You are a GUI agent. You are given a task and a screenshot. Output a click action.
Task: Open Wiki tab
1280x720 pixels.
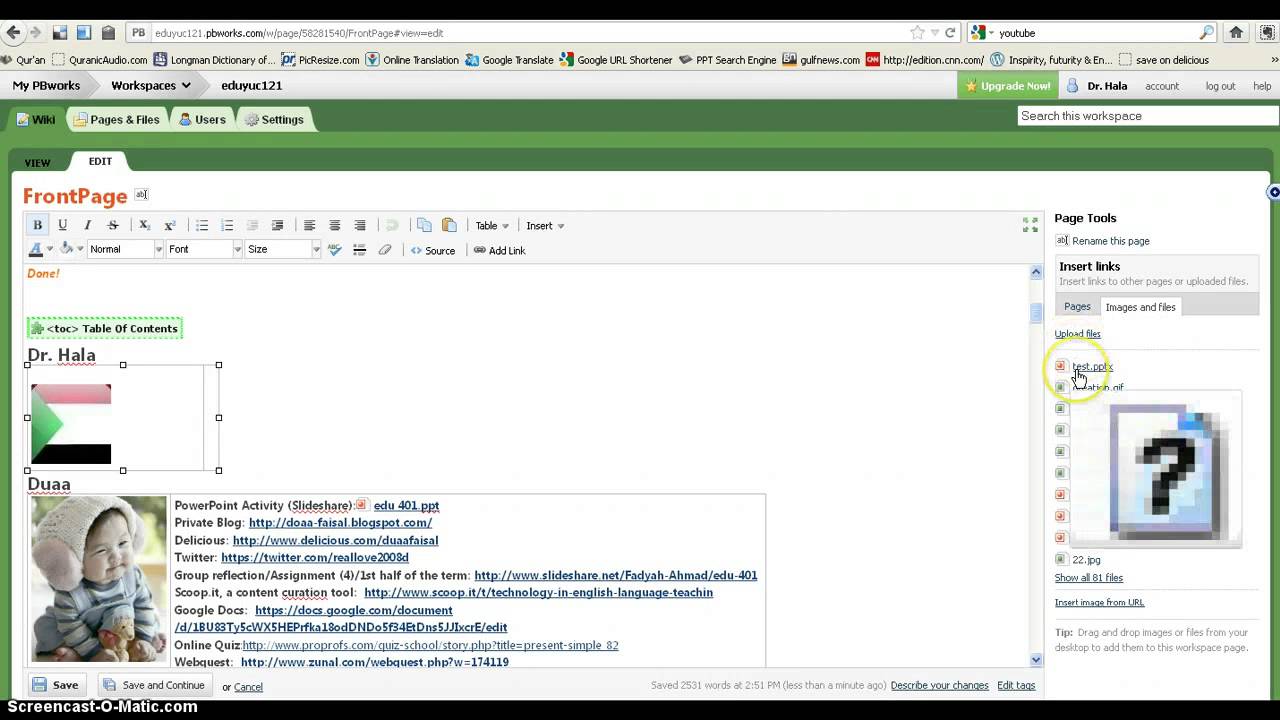(35, 119)
